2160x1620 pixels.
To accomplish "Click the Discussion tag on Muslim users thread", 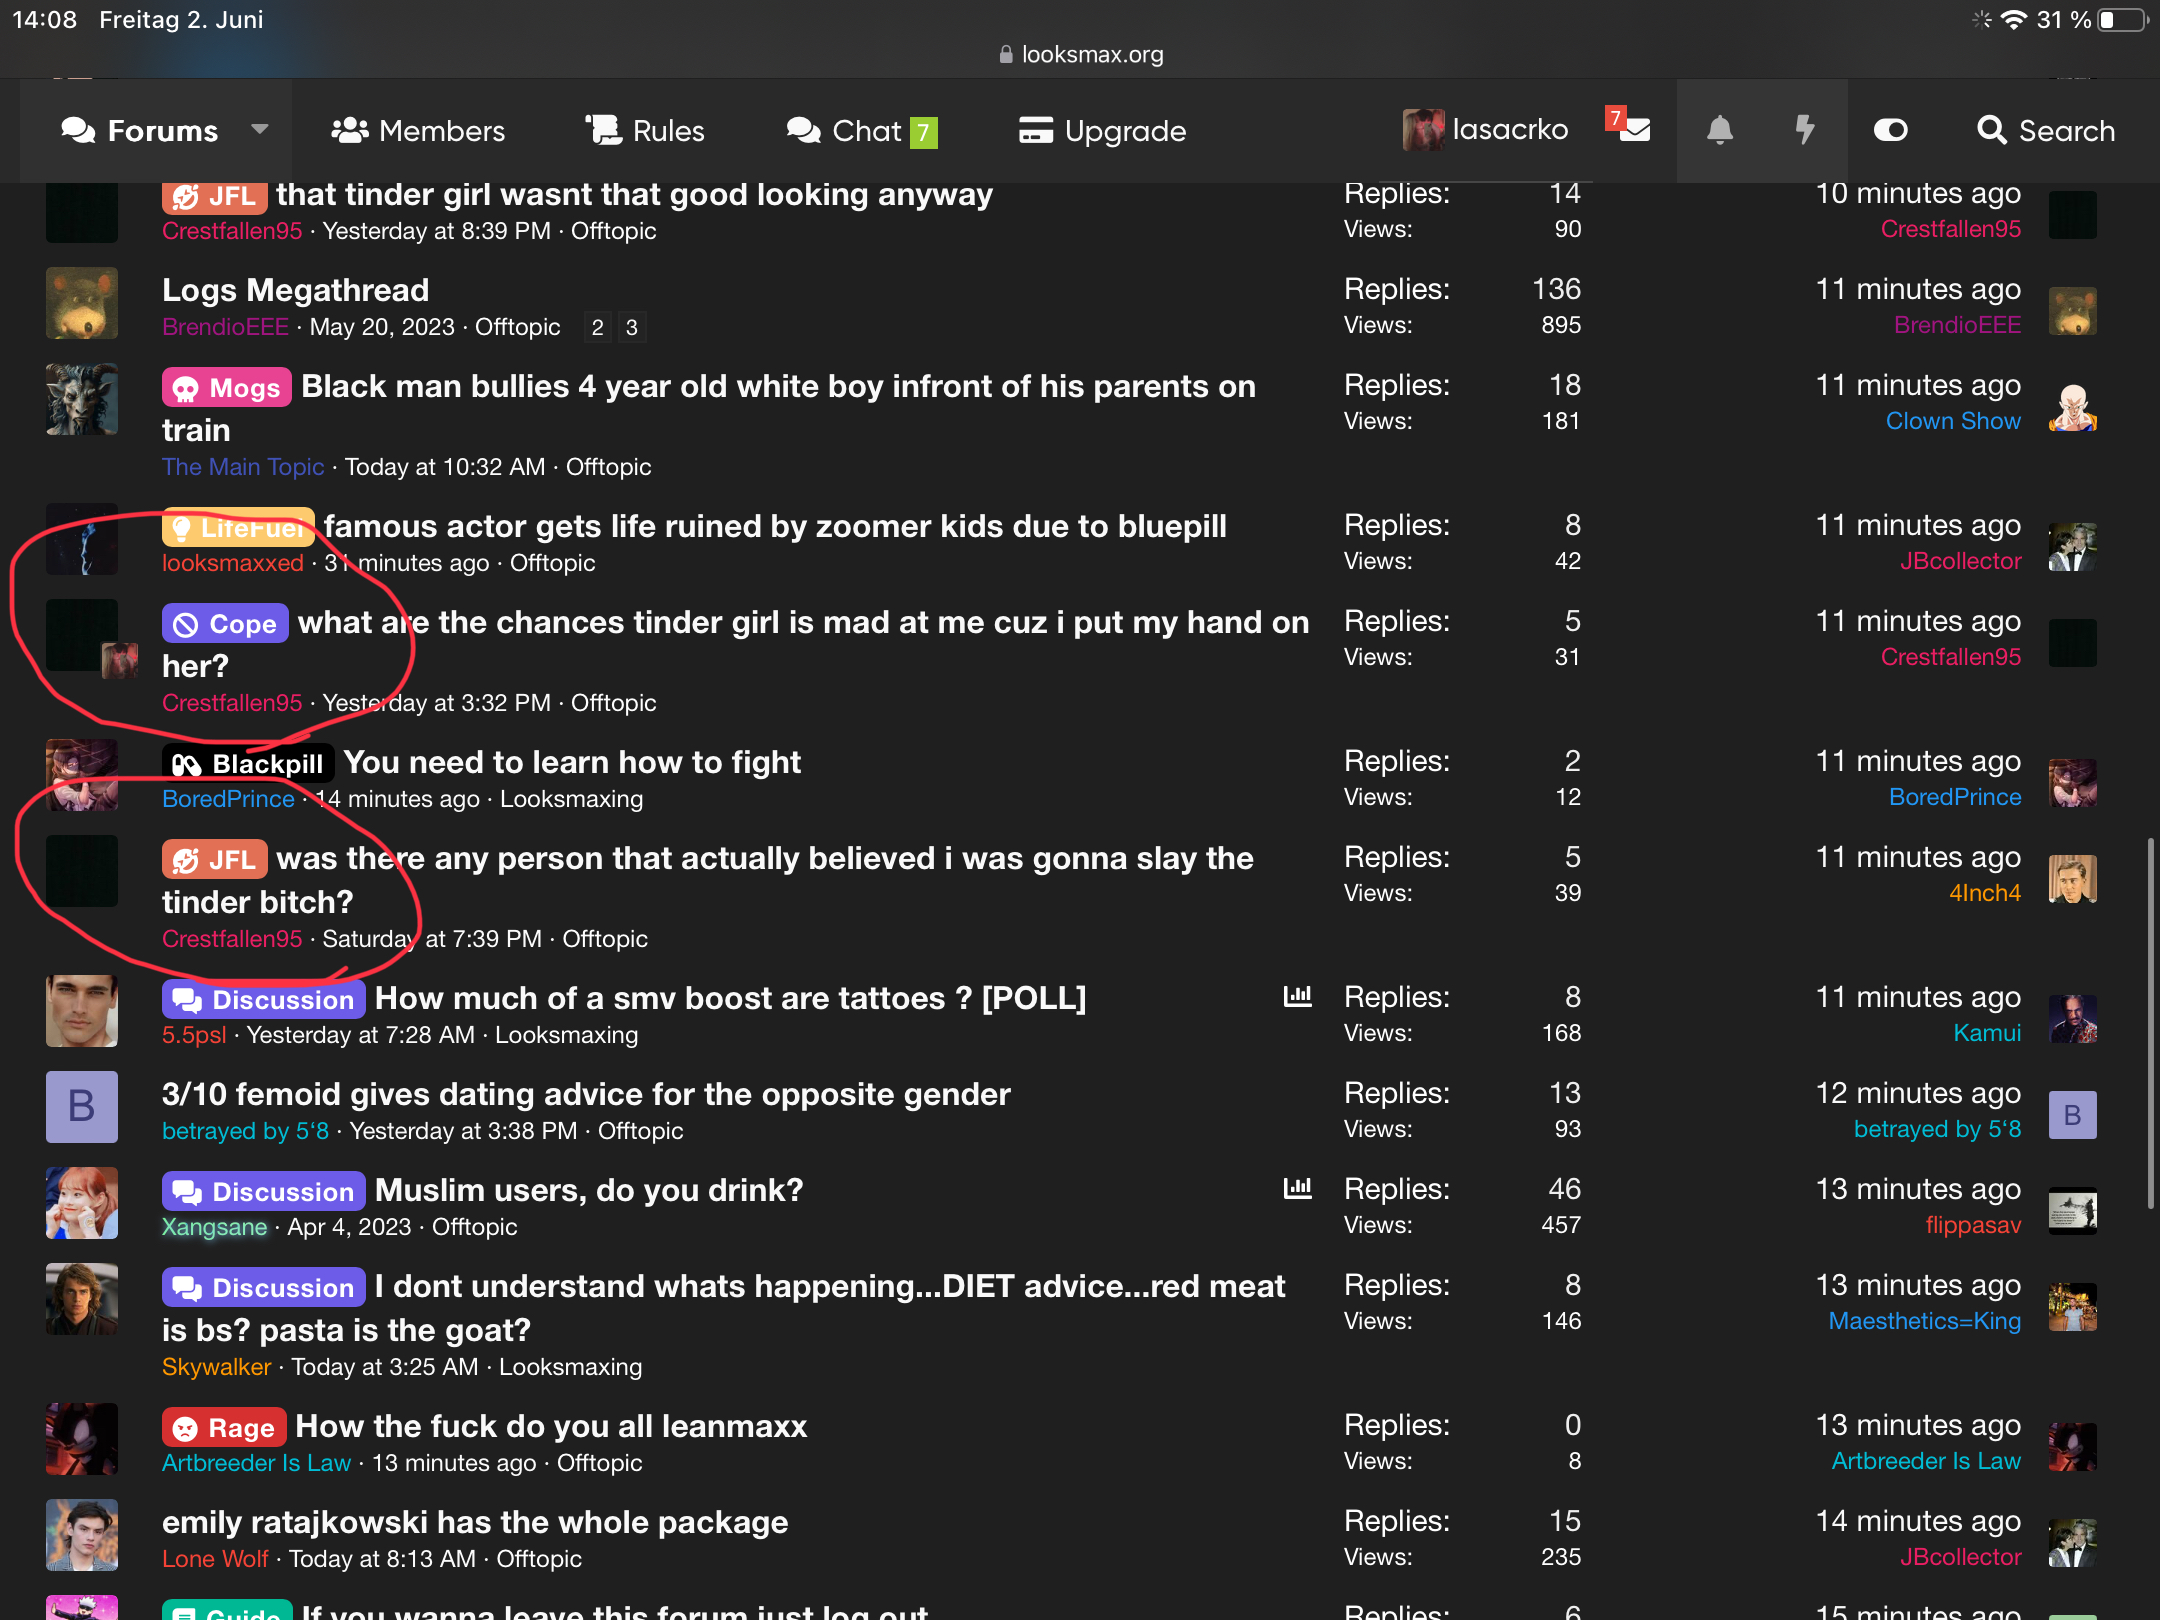I will (x=264, y=1191).
